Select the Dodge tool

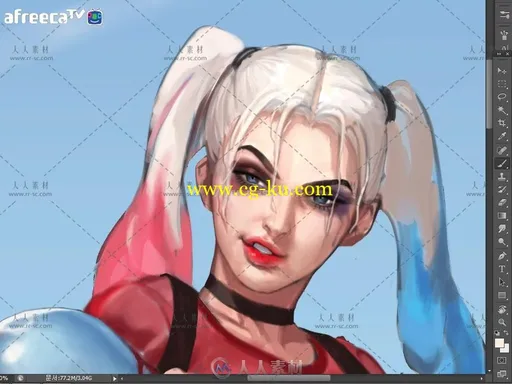pyautogui.click(x=502, y=242)
